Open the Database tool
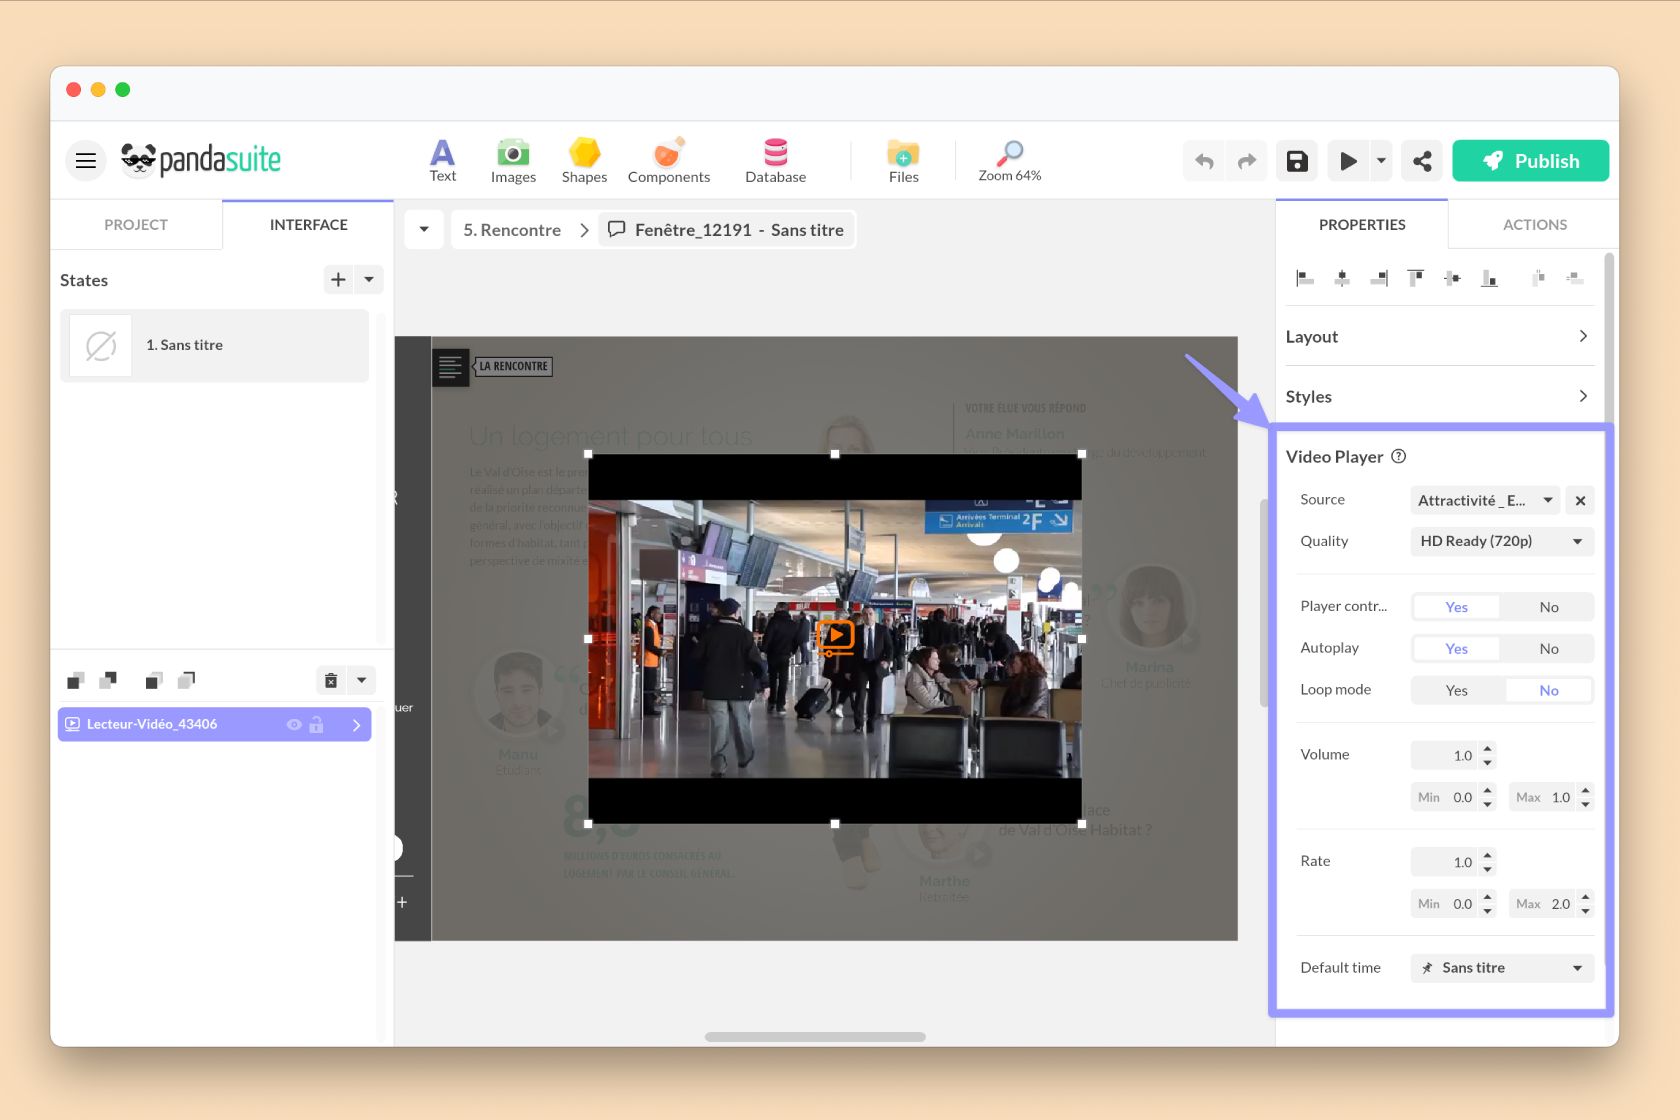The width and height of the screenshot is (1680, 1120). tap(775, 160)
